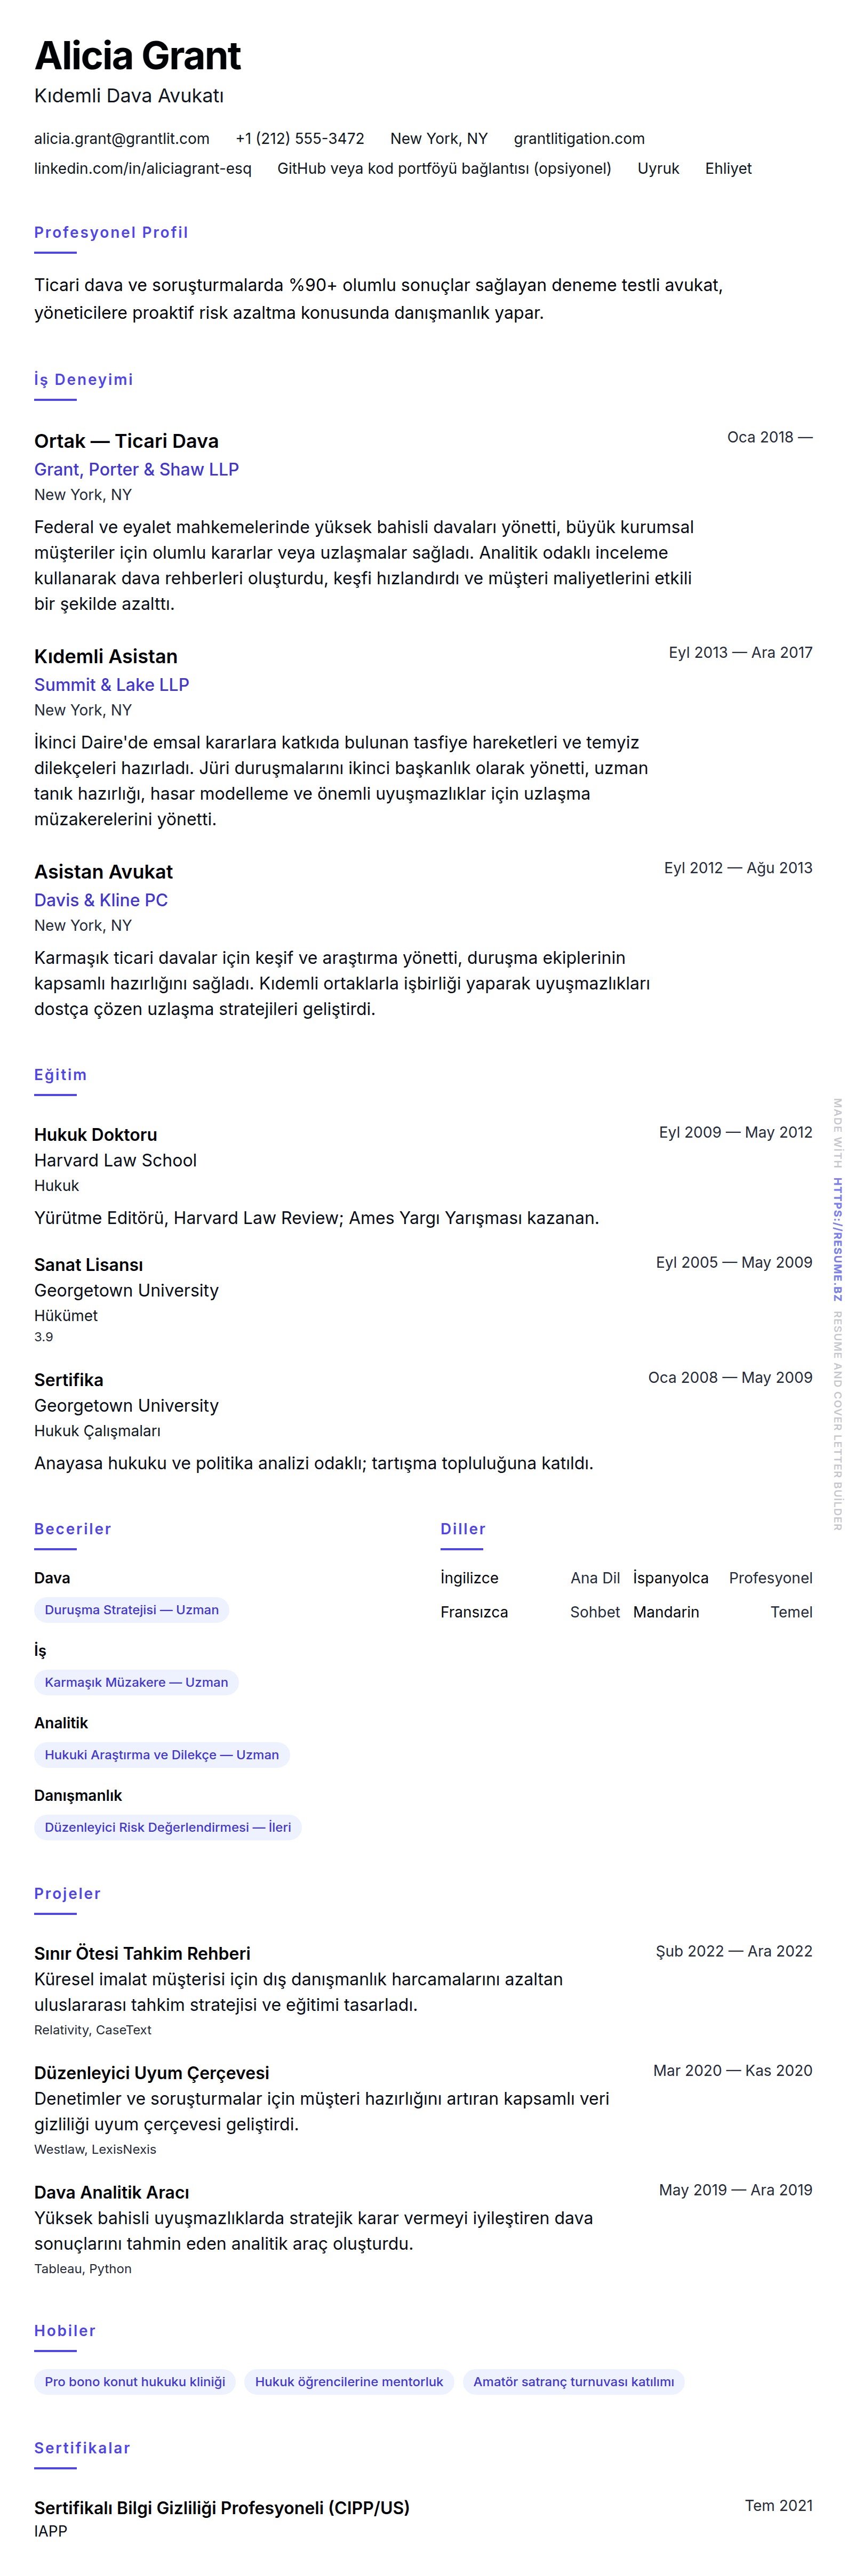847x2576 pixels.
Task: Click the Pro bono konut hukuku kliniği tag
Action: [134, 2382]
